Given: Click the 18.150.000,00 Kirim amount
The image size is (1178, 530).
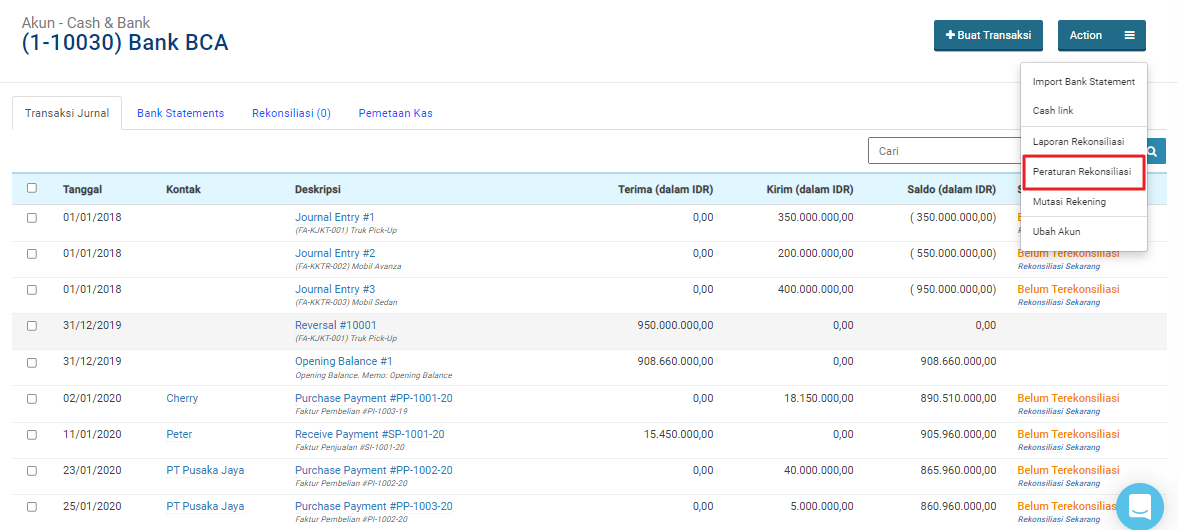Looking at the screenshot, I should tap(819, 398).
